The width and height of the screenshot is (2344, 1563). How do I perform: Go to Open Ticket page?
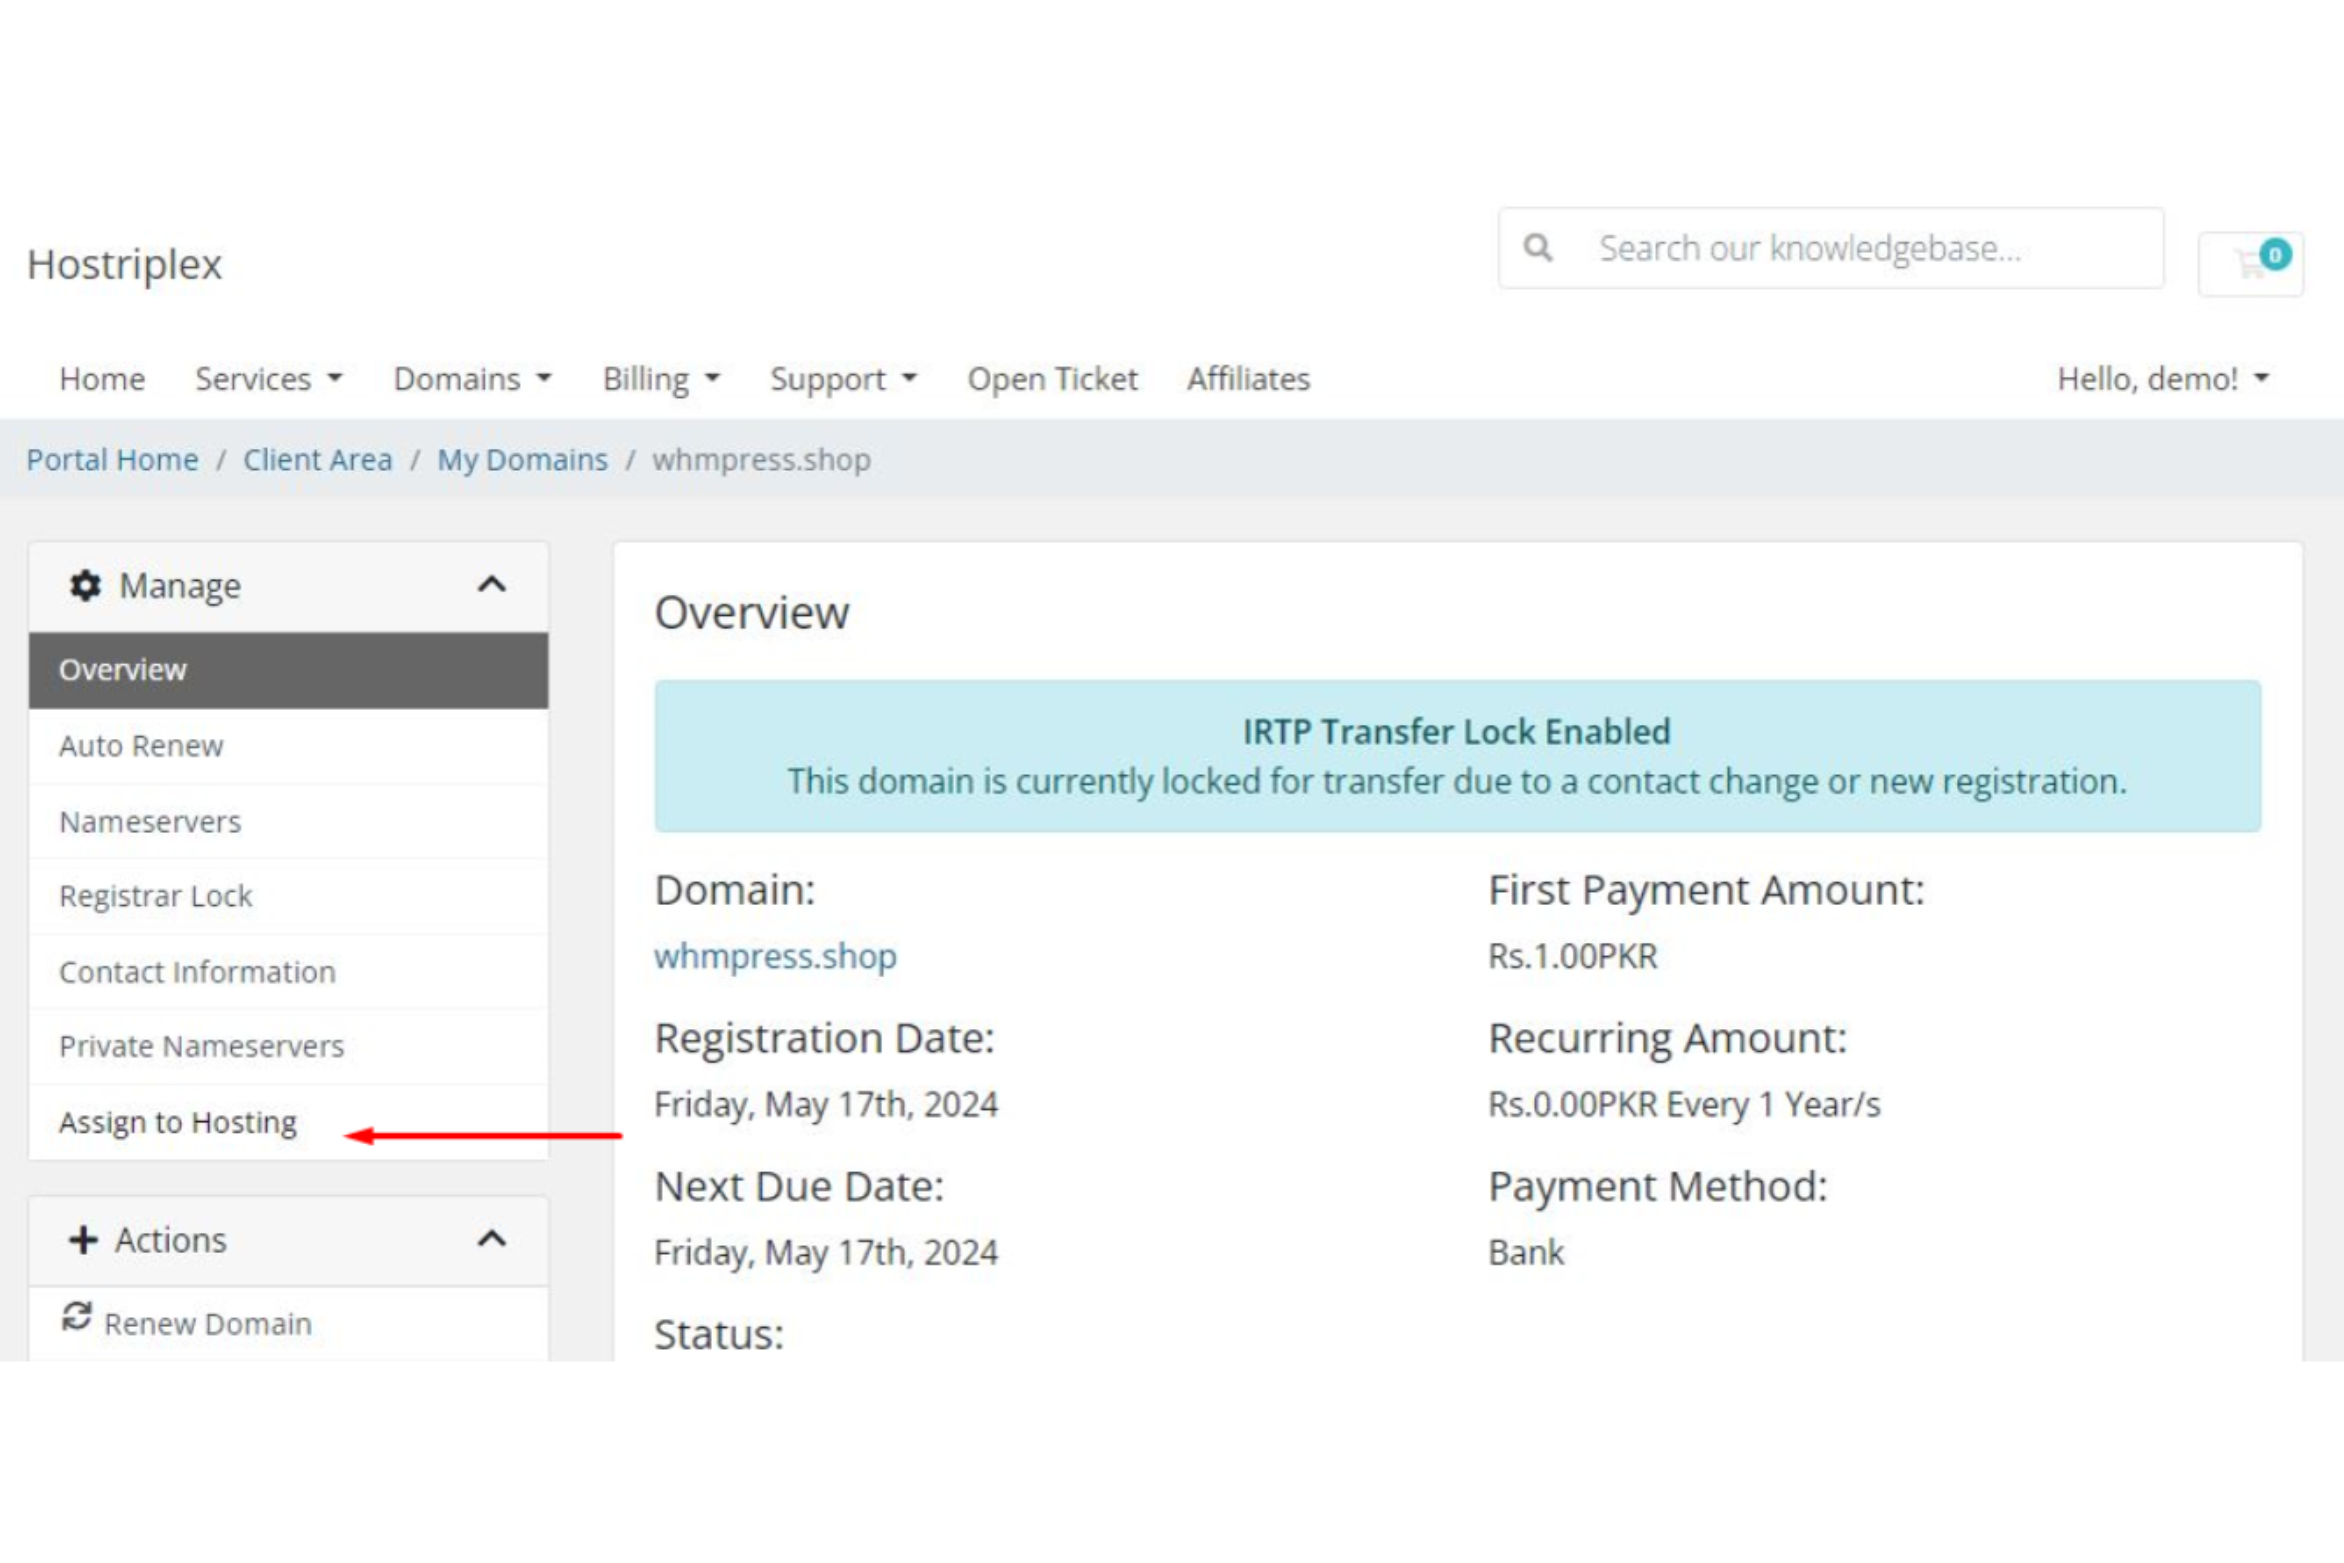tap(1051, 379)
